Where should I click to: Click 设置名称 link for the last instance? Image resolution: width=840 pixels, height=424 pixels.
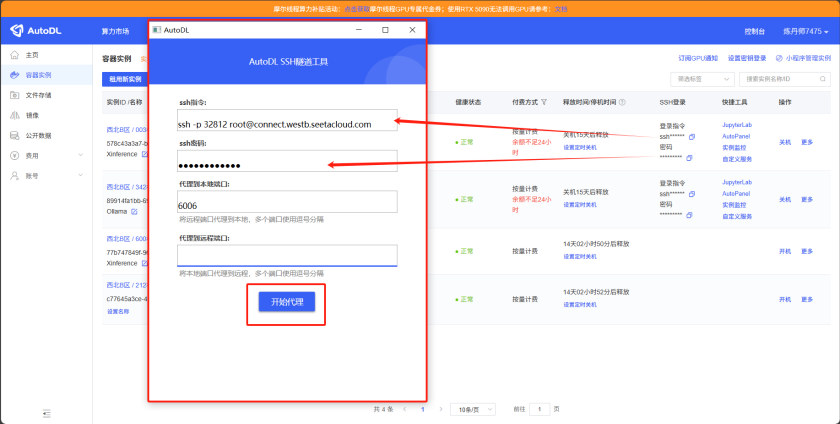pos(118,311)
